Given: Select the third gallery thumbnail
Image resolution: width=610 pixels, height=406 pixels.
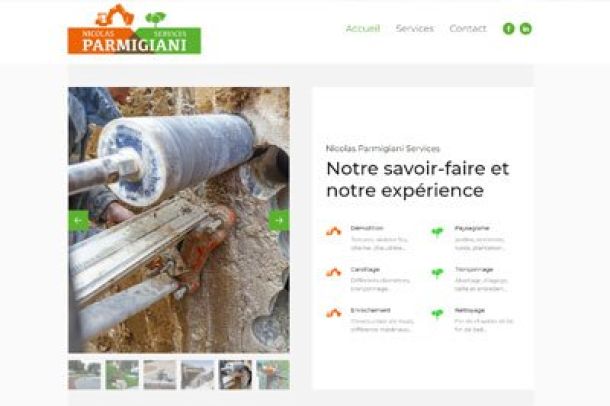Looking at the screenshot, I should pos(160,375).
